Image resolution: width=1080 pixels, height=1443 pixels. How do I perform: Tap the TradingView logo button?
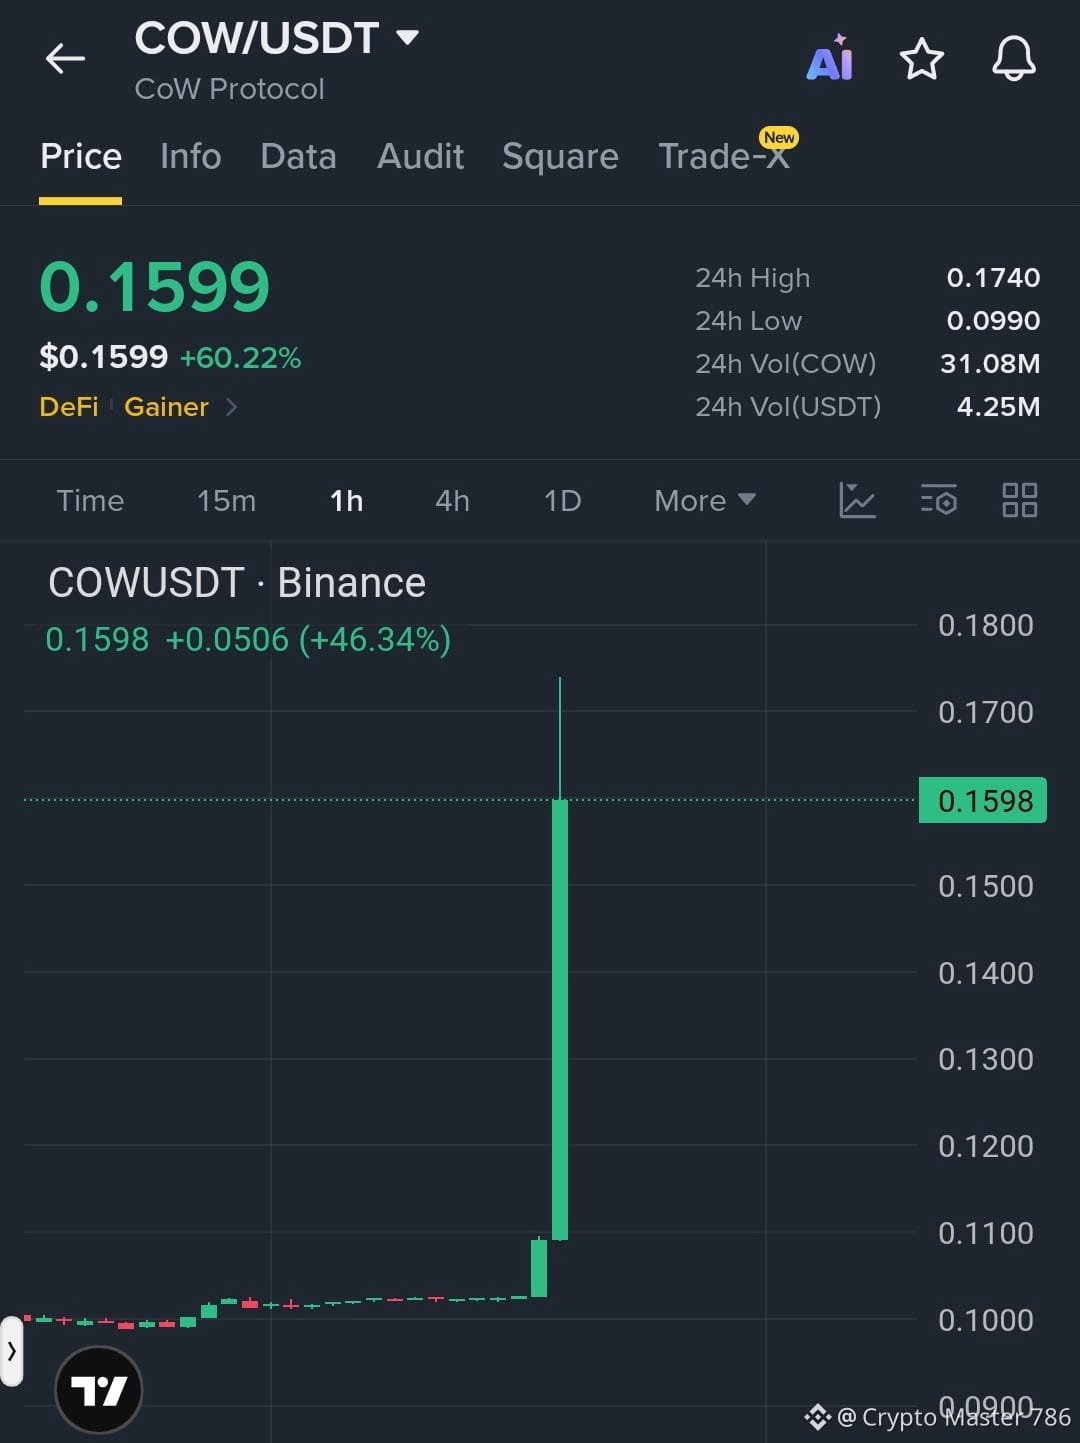click(98, 1390)
